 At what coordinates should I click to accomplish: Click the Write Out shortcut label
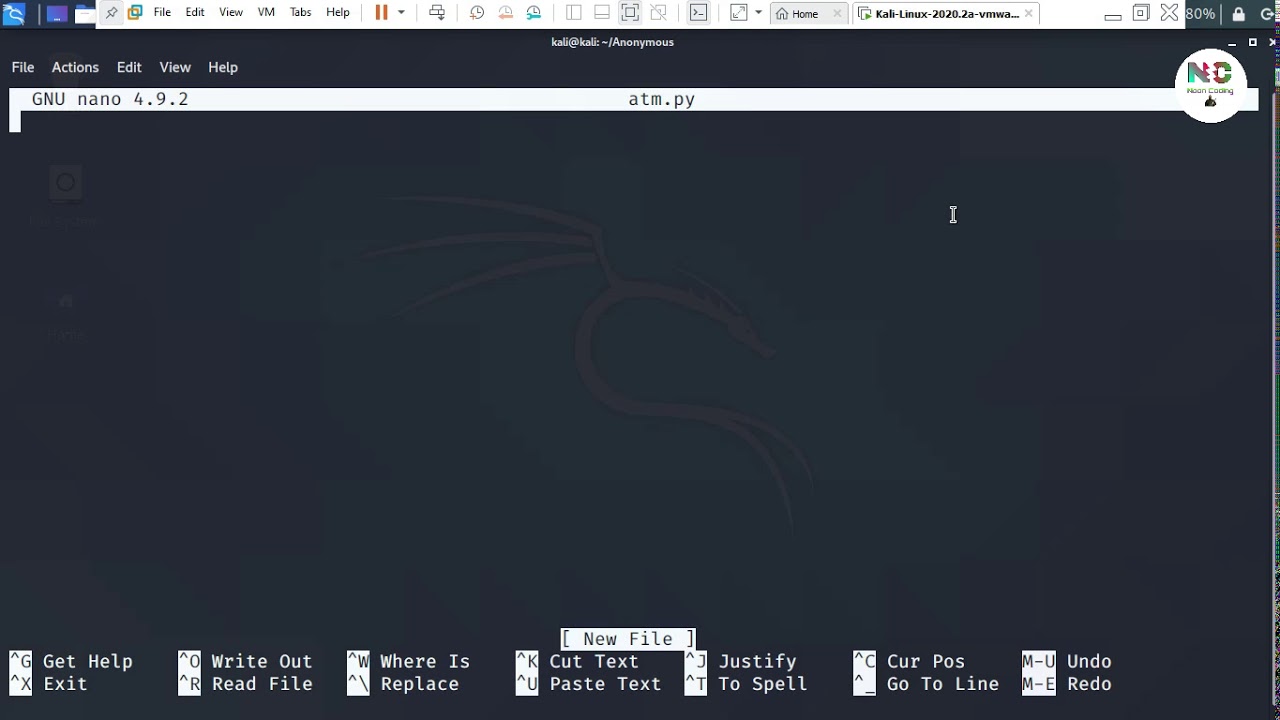[262, 661]
